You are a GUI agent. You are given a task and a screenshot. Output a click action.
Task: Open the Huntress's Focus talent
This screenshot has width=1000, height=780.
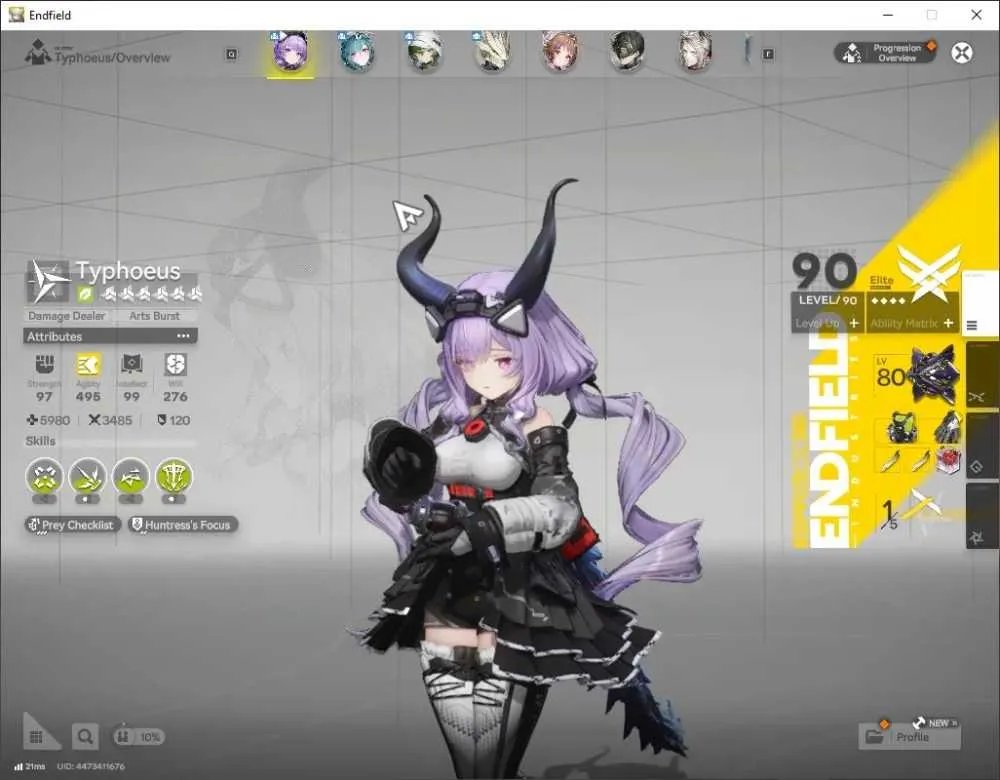[x=182, y=525]
